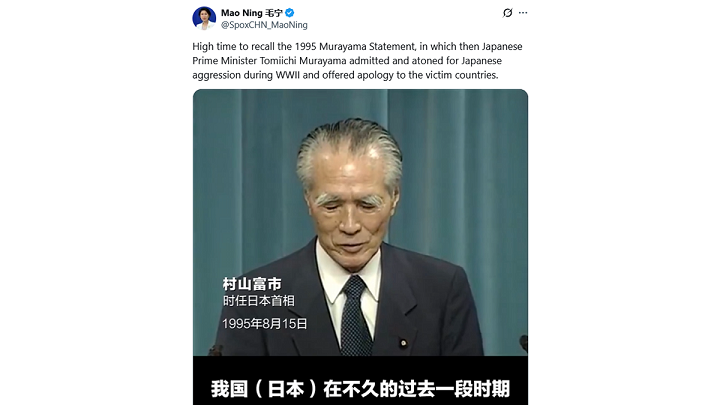
Task: Click the 村山富市 name caption in video
Action: 252,284
